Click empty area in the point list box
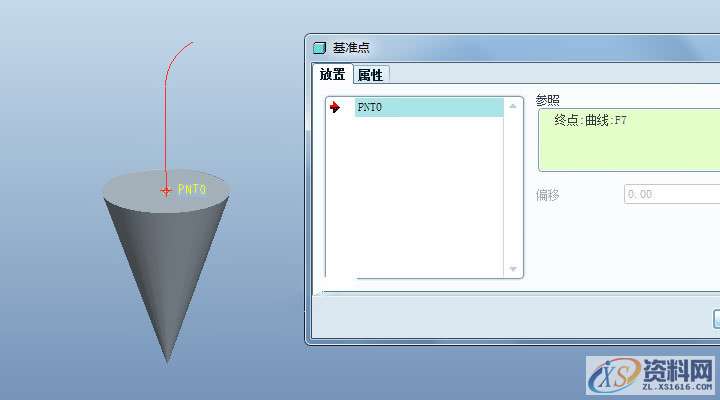 pos(428,200)
